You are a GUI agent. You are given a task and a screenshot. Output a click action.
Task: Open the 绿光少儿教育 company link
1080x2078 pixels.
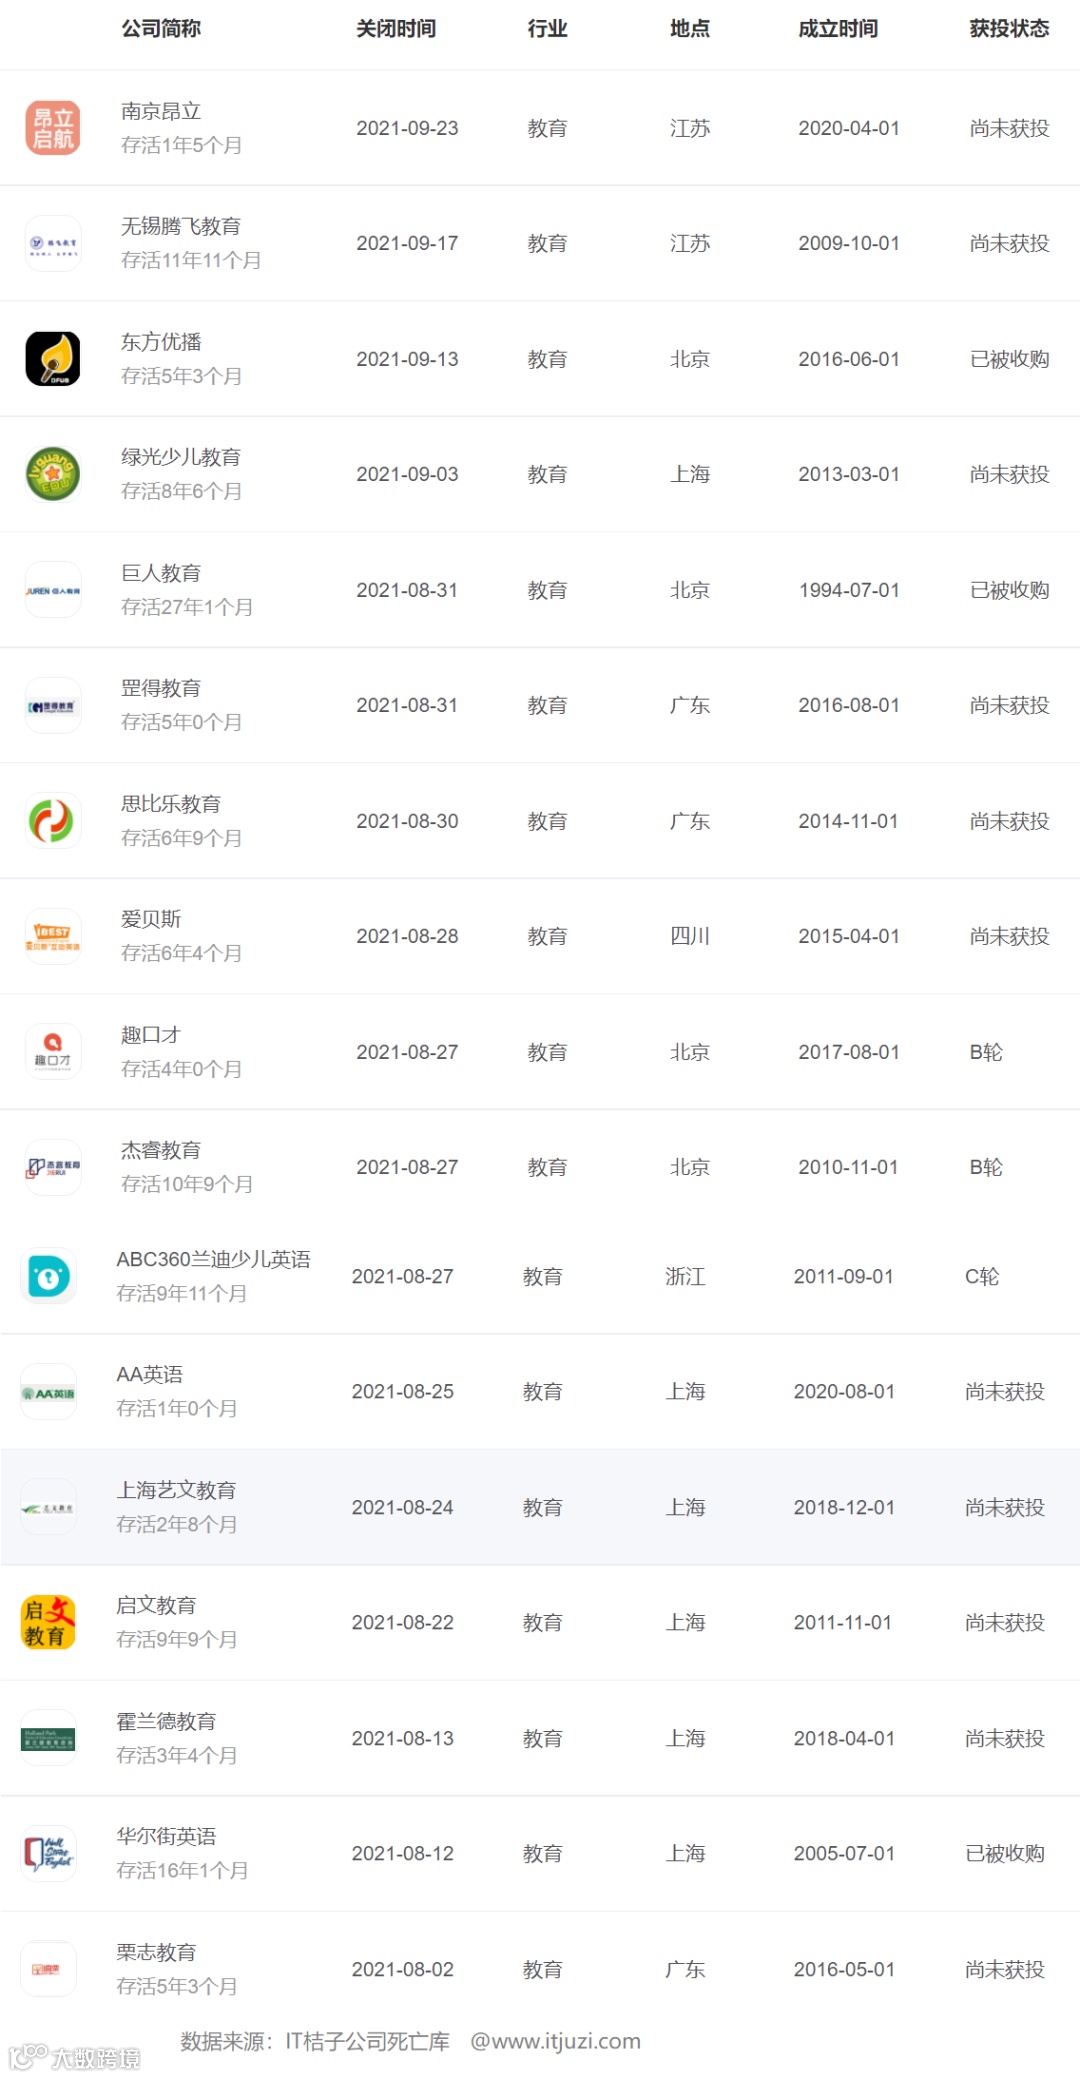[x=181, y=457]
